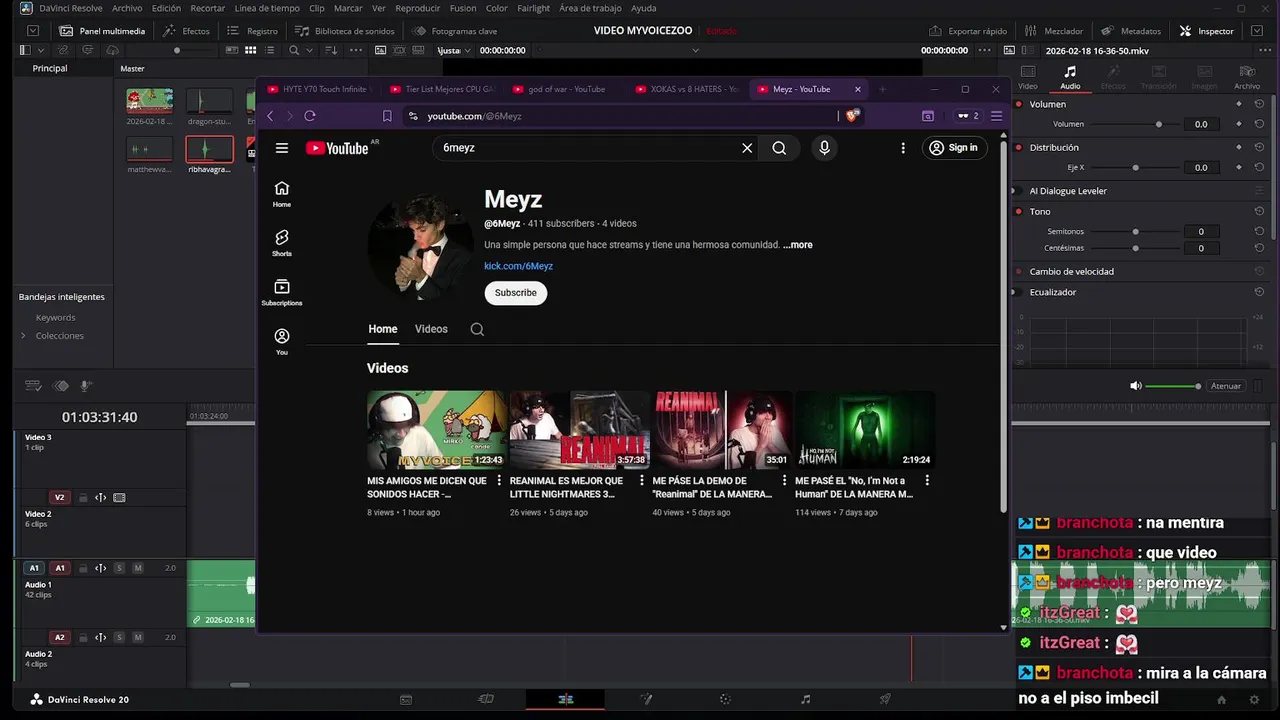Adjust Semitonos pitch slider
This screenshot has width=1280, height=720.
(1136, 231)
